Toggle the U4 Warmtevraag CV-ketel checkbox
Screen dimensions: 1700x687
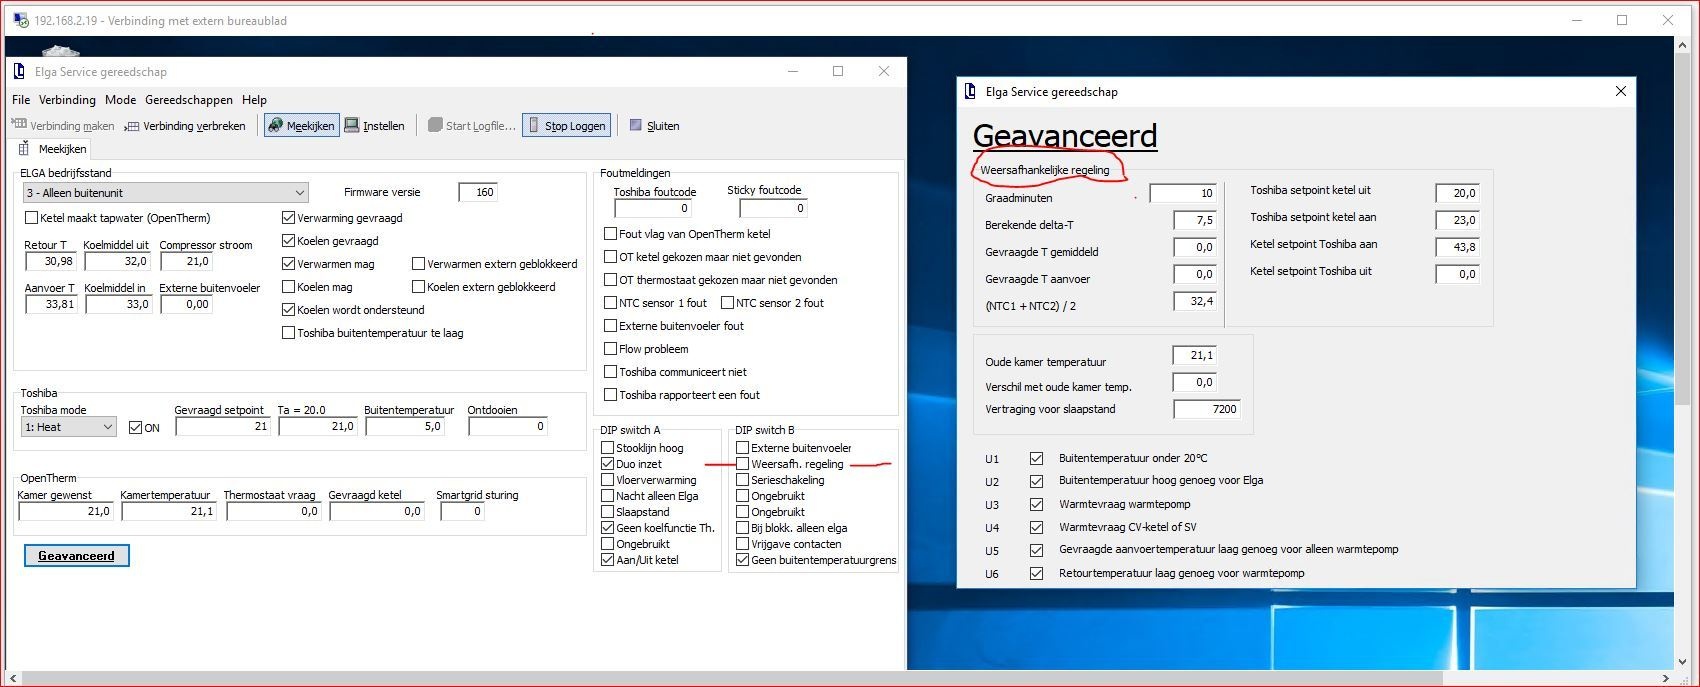pos(1036,527)
